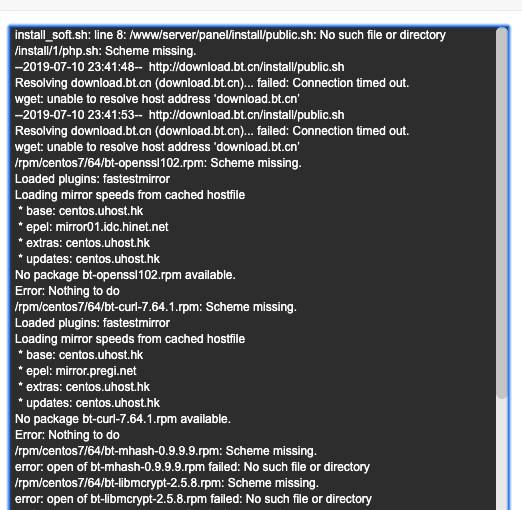522x510 pixels.
Task: Click 'No package bt-openssl102.rpm available' line
Action: [125, 275]
